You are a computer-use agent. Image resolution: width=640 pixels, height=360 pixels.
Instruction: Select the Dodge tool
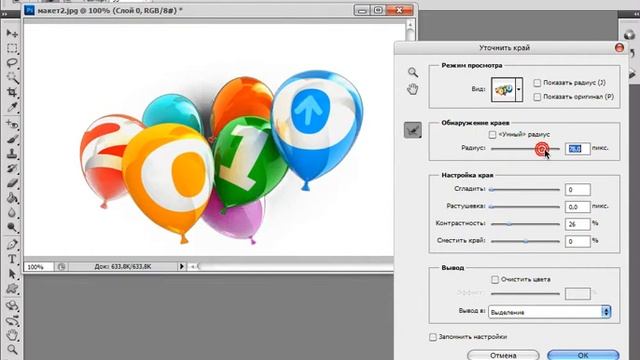(x=12, y=227)
